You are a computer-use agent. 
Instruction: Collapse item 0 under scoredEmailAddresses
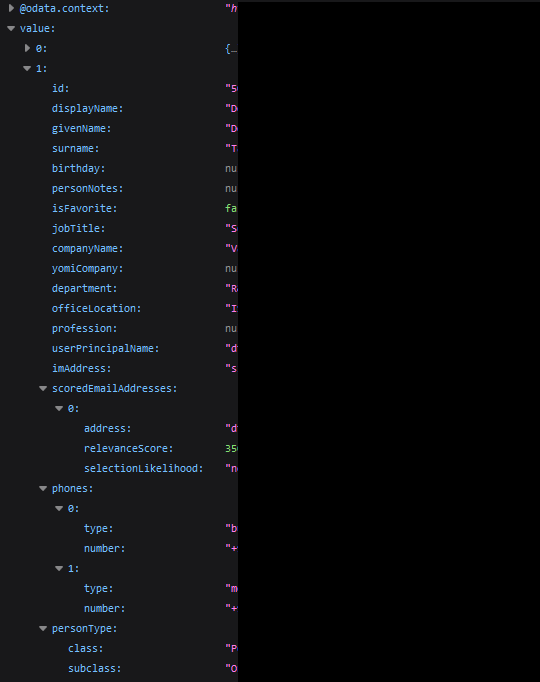click(x=59, y=408)
